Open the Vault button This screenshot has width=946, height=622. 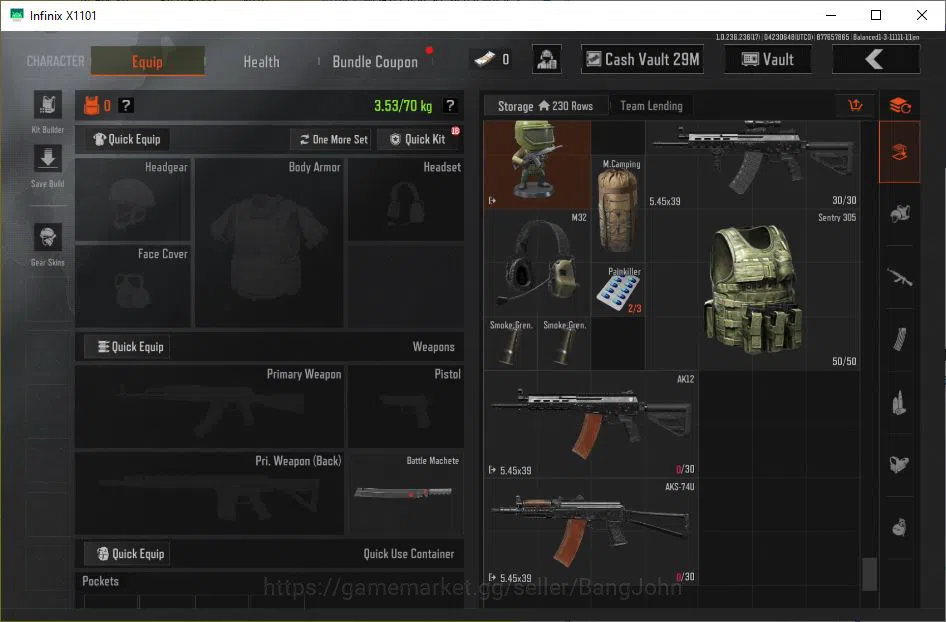point(767,59)
